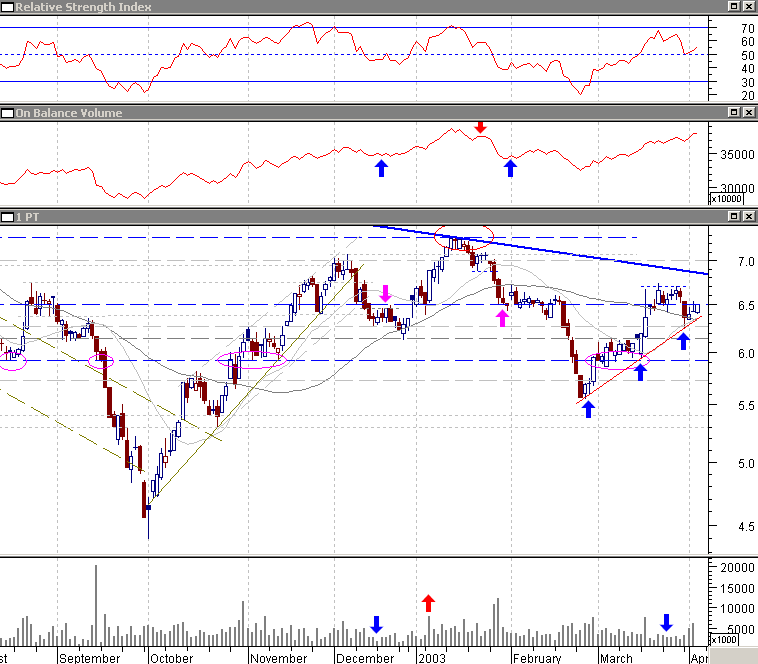This screenshot has width=758, height=664.
Task: Close the 1 PT price panel
Action: click(x=749, y=216)
